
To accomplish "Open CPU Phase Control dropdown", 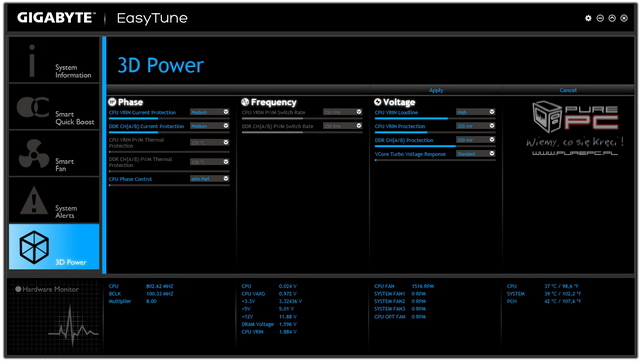I will pyautogui.click(x=209, y=179).
